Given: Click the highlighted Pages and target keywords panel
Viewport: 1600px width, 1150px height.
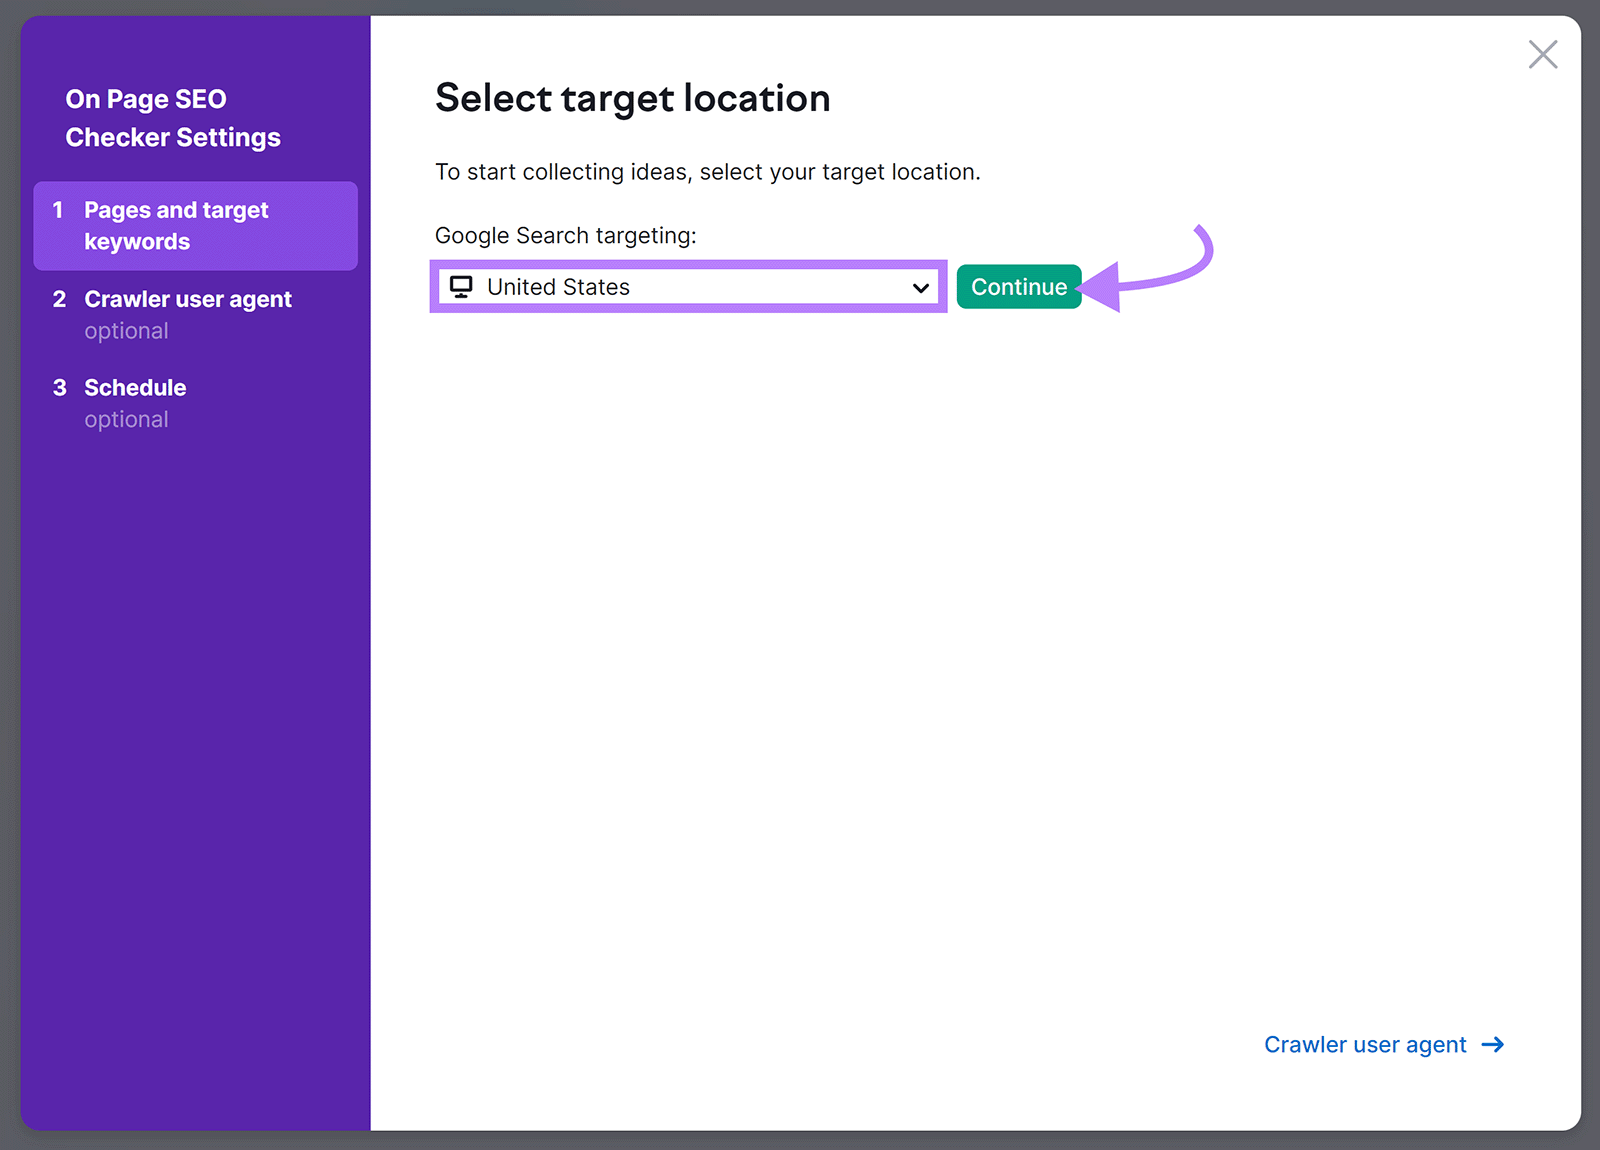Looking at the screenshot, I should coord(195,225).
